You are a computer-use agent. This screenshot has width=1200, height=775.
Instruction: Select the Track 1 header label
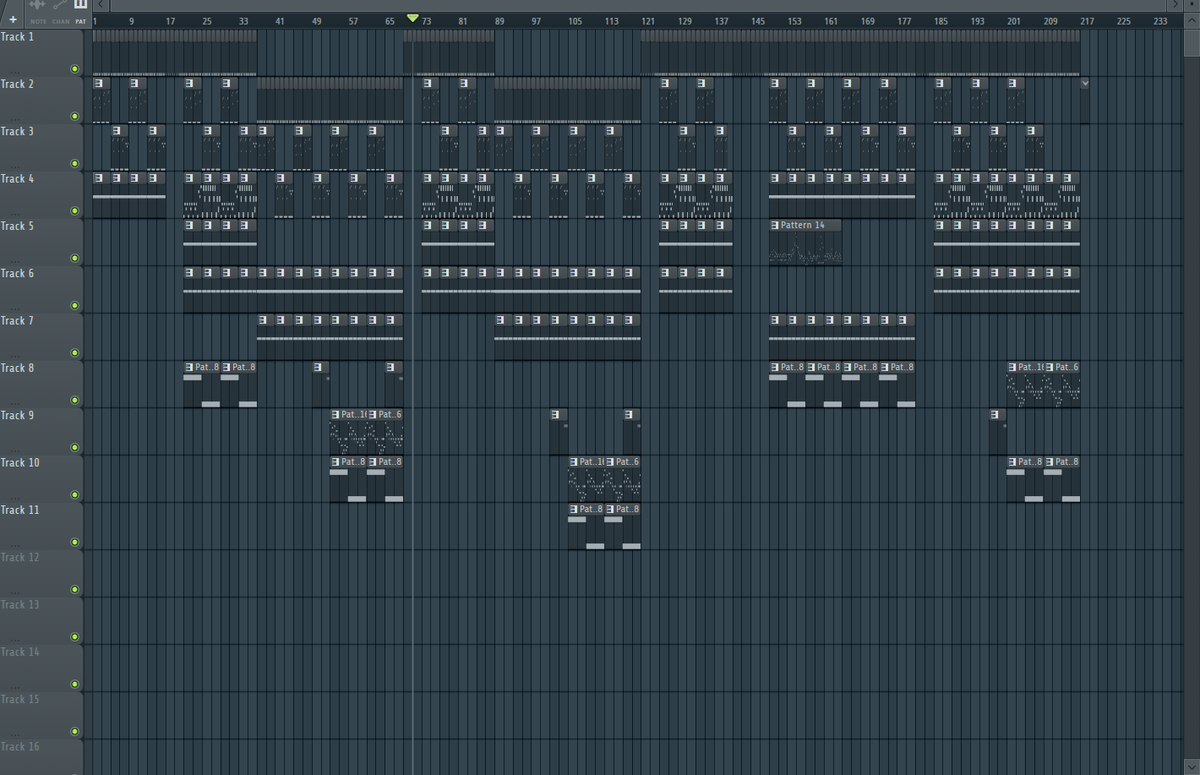17,36
